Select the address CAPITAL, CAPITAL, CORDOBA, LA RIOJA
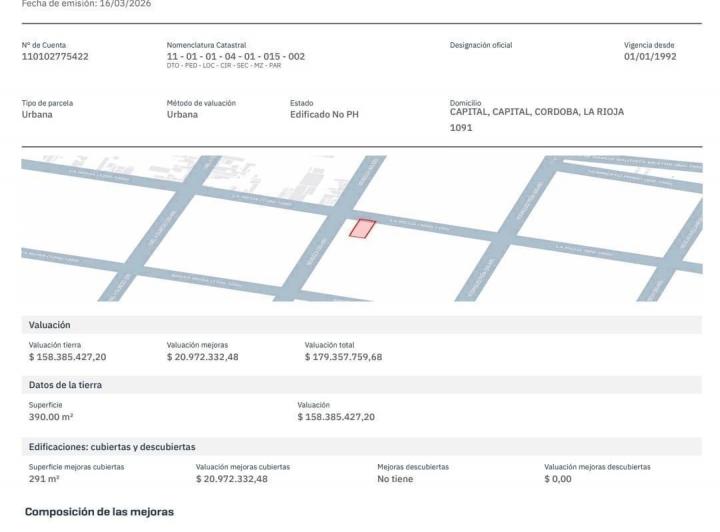Screen dimensions: 720x532 pyautogui.click(x=537, y=112)
